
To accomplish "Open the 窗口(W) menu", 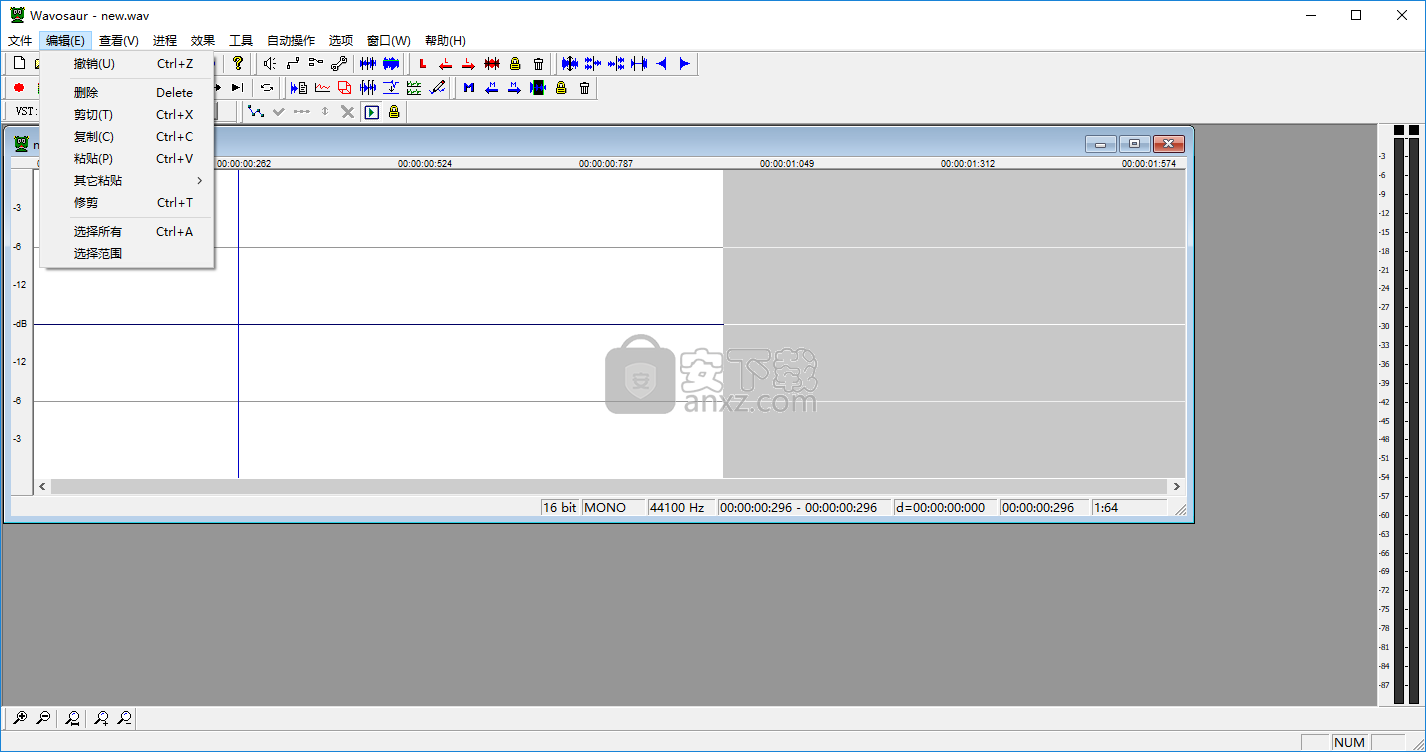I will pos(389,40).
